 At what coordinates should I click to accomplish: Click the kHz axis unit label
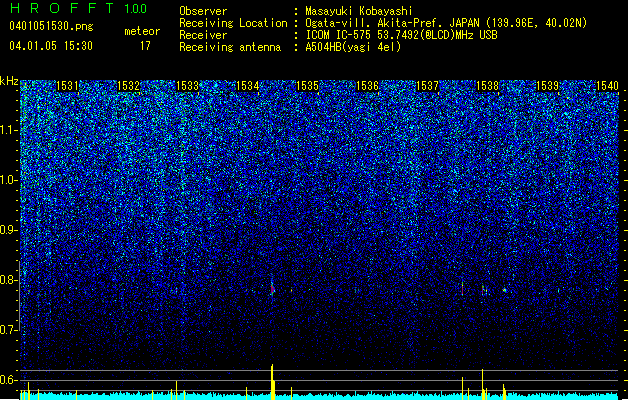coord(9,81)
